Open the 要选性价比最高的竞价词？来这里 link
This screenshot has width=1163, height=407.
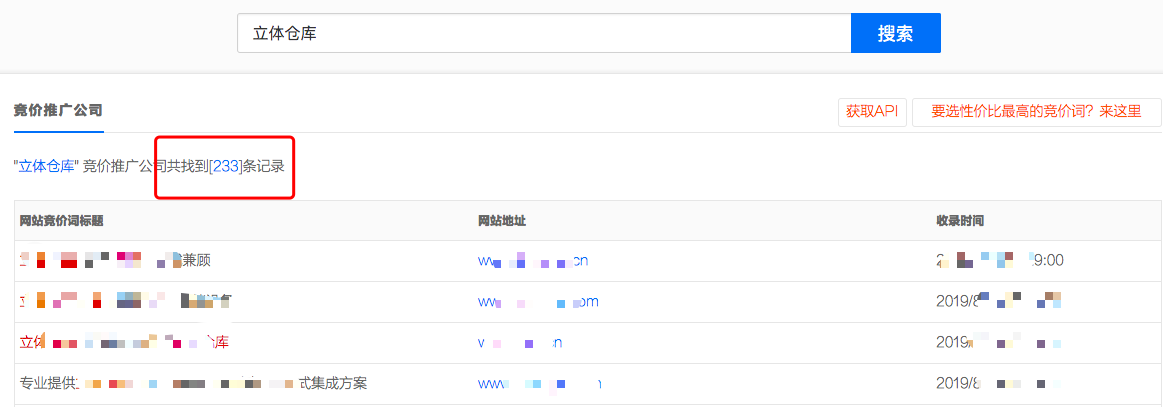(1036, 112)
